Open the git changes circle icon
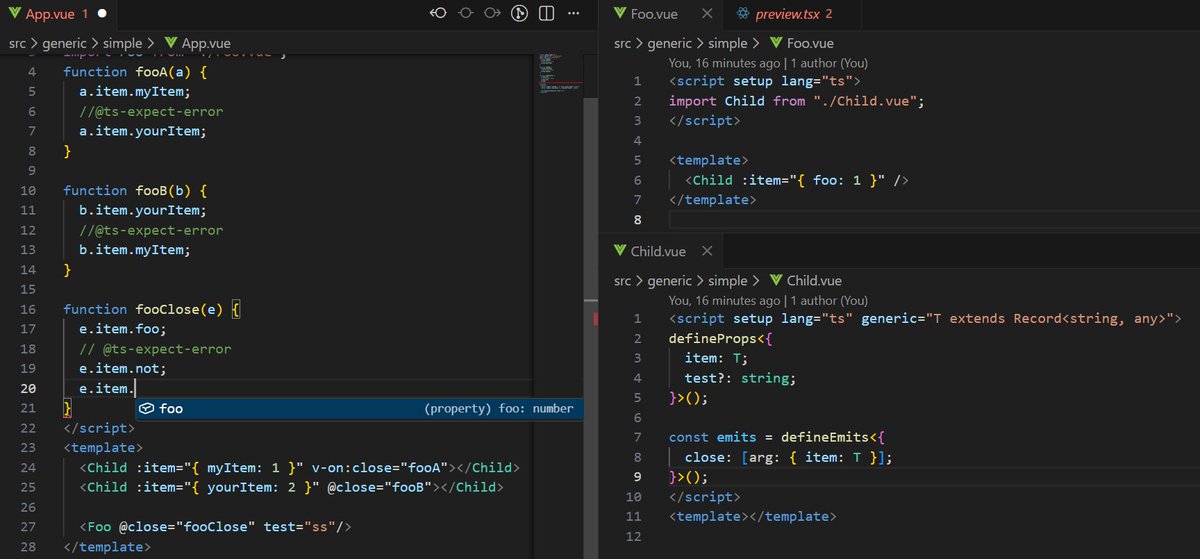1200x559 pixels. (518, 14)
